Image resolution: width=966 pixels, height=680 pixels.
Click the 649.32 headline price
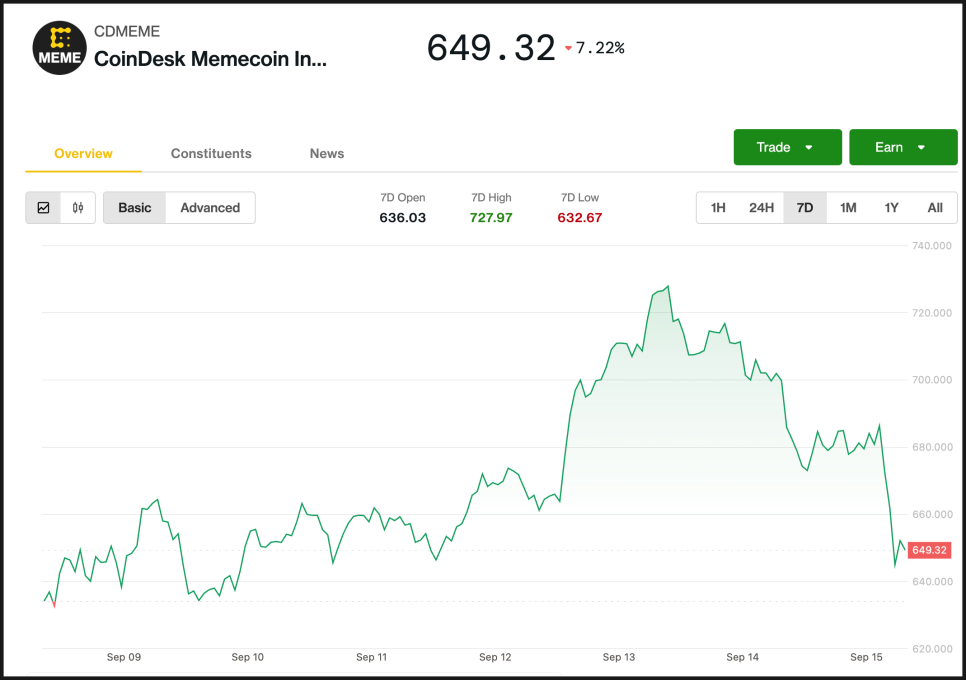tap(491, 48)
